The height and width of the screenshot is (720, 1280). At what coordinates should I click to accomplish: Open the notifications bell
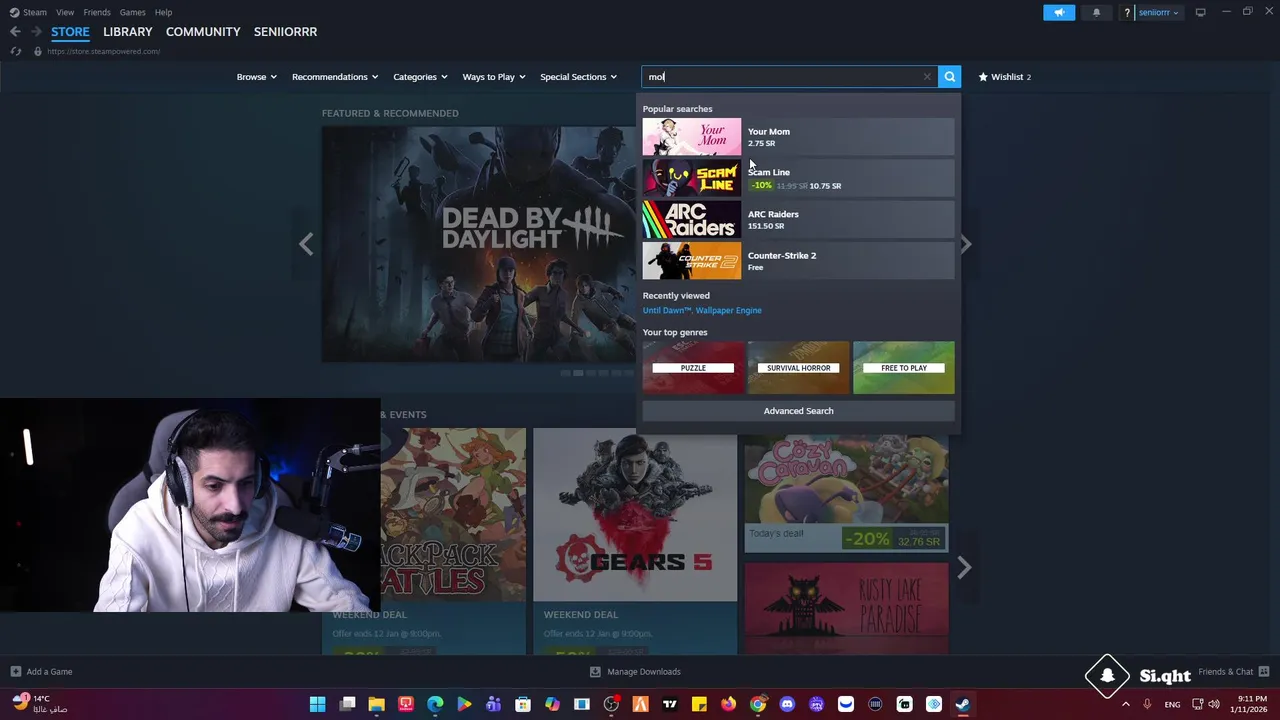(1096, 12)
